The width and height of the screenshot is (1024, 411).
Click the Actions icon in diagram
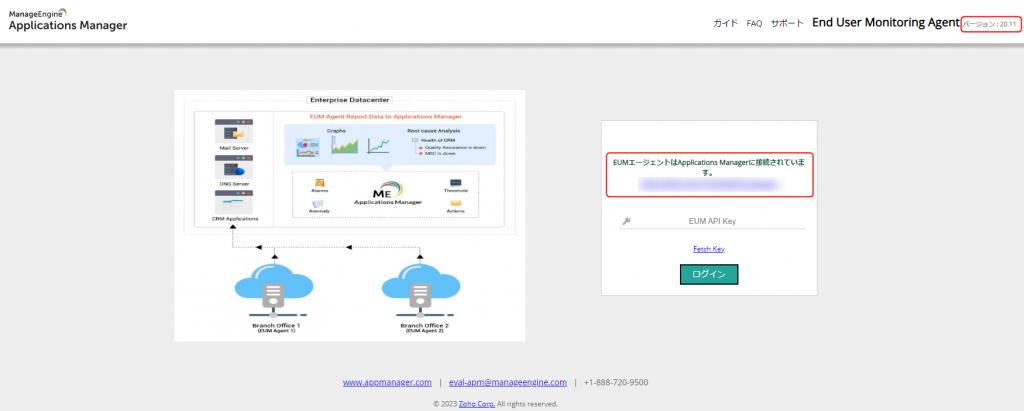[455, 204]
